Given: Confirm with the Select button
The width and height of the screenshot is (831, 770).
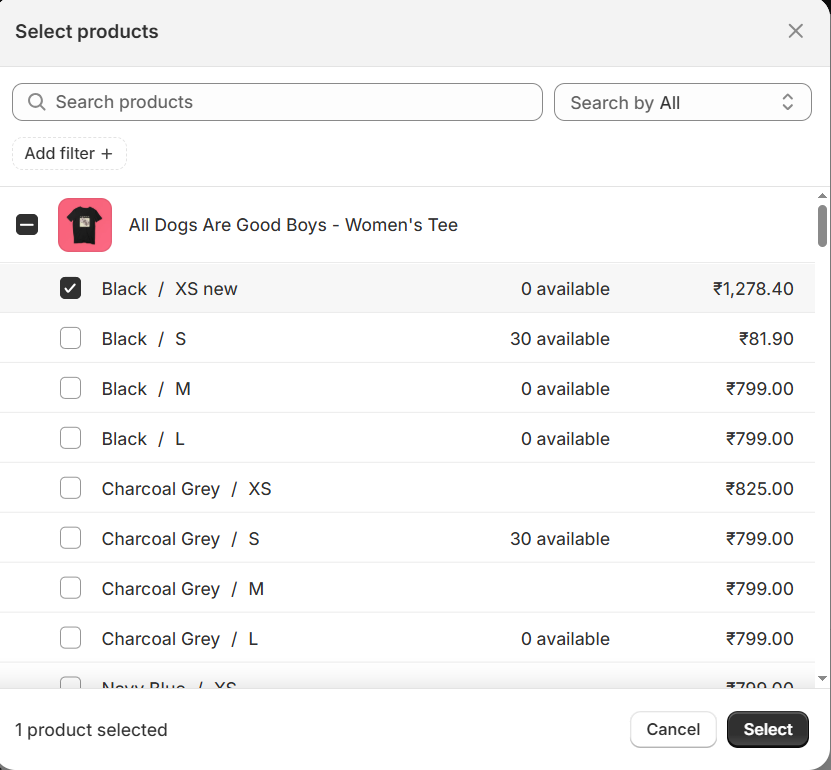Looking at the screenshot, I should coord(767,730).
